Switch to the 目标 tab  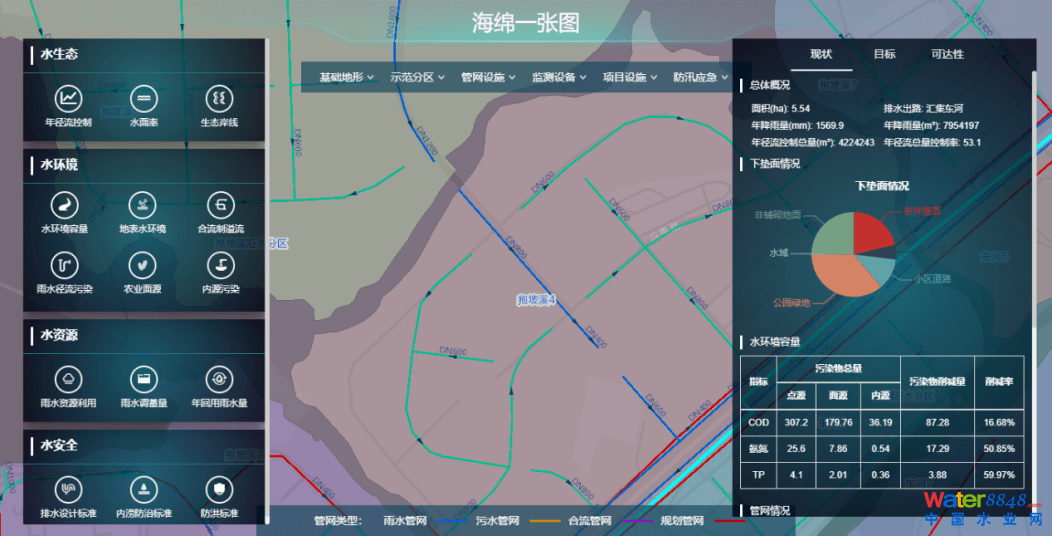point(884,54)
